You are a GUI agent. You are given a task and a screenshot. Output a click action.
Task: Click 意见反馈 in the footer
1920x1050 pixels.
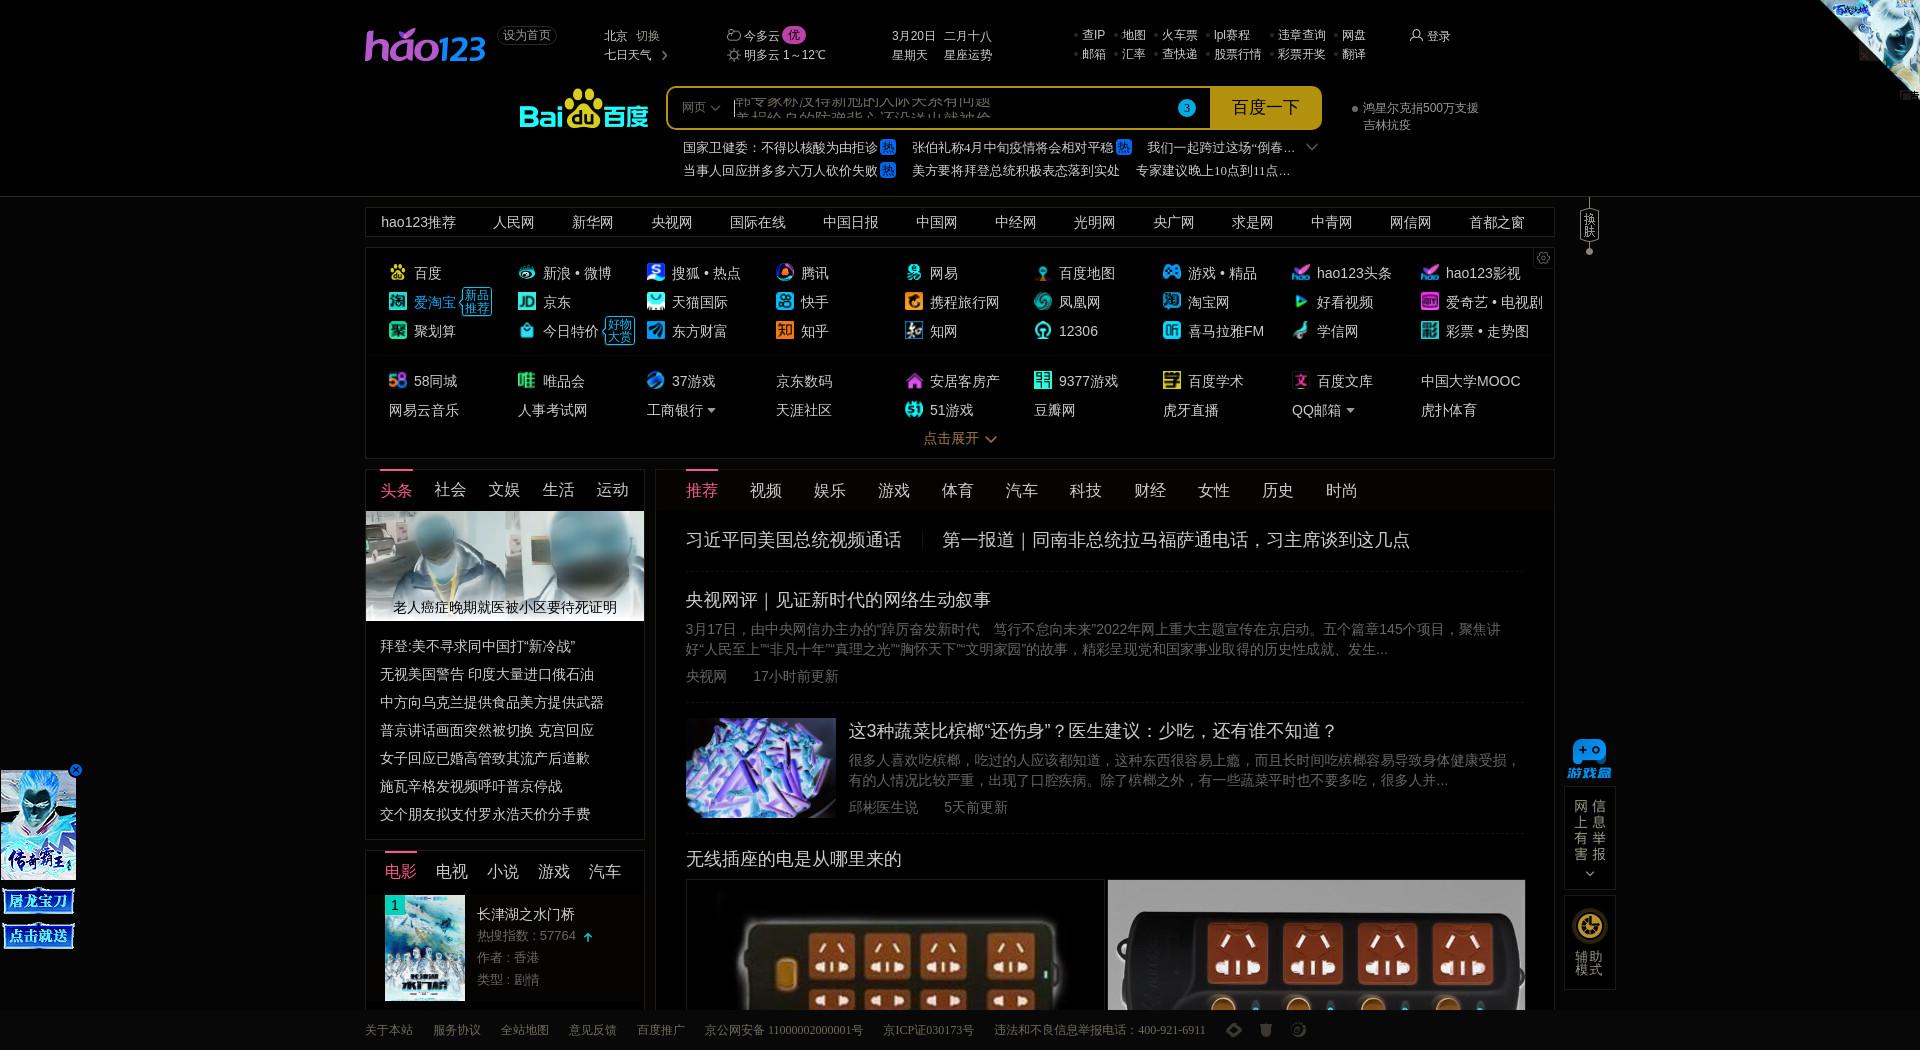point(593,1030)
